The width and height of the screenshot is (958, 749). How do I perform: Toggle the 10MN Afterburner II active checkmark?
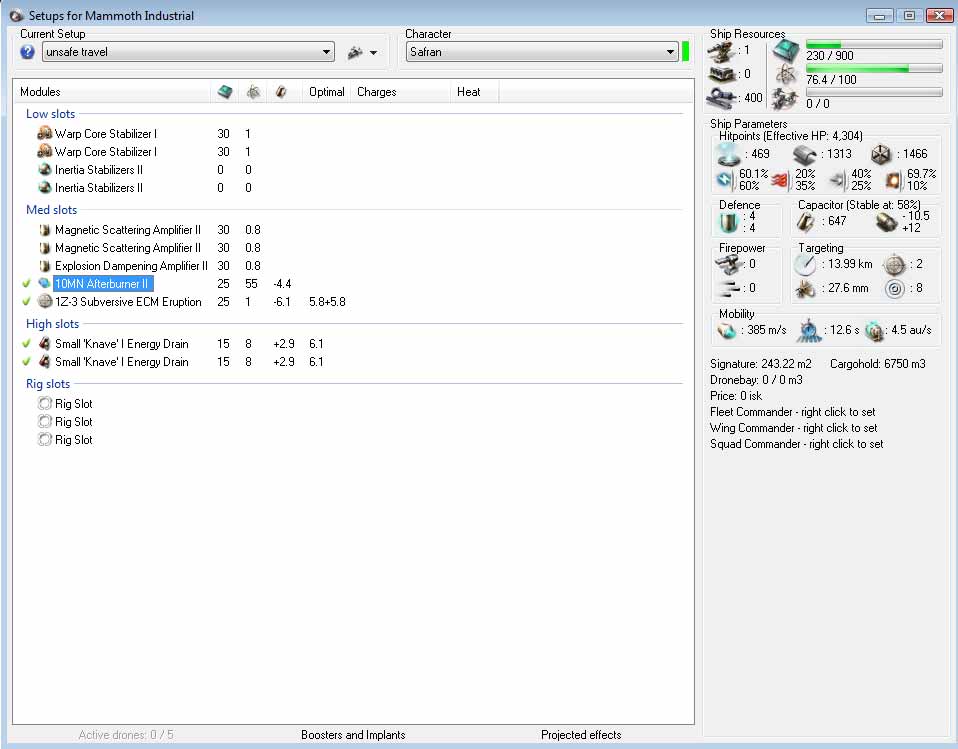tap(26, 284)
